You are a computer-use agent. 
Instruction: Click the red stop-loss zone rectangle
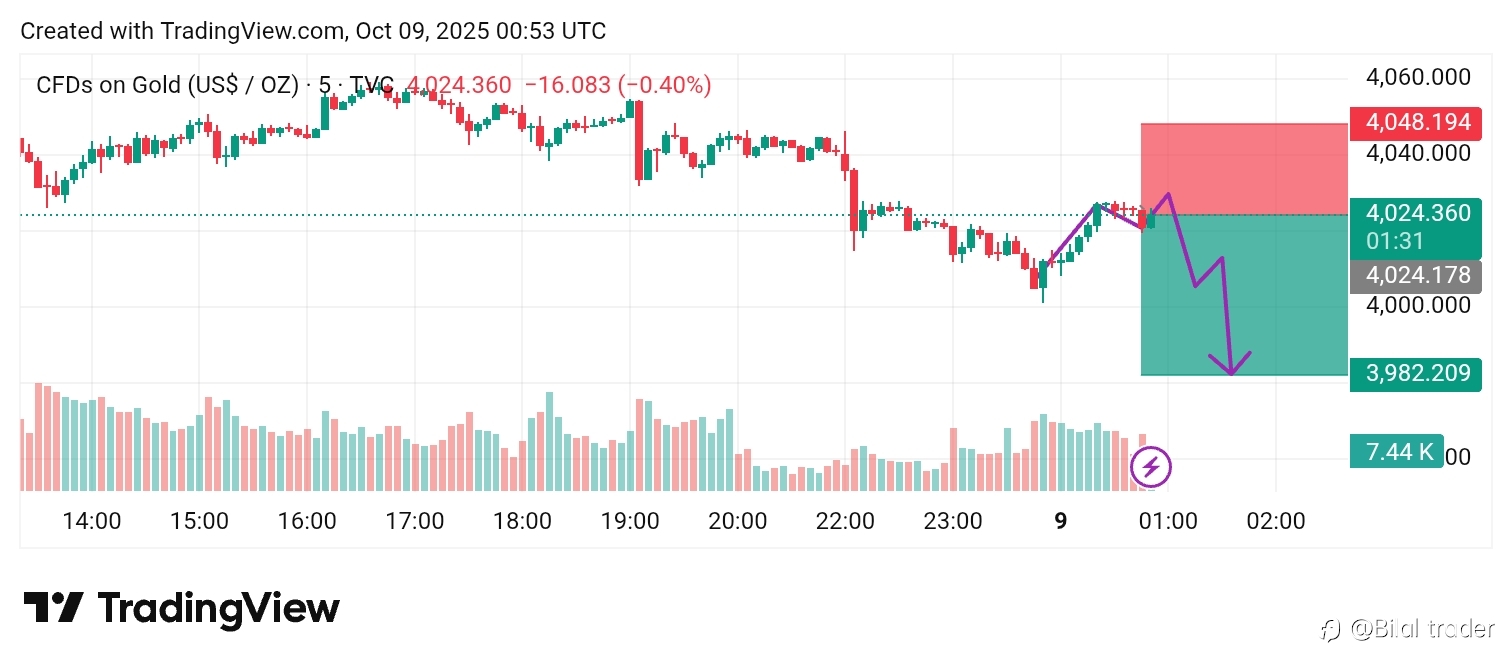pyautogui.click(x=1243, y=169)
